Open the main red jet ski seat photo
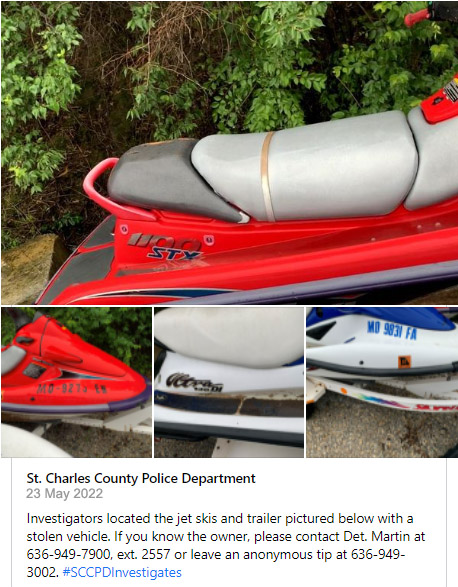The image size is (458, 587). click(x=229, y=153)
